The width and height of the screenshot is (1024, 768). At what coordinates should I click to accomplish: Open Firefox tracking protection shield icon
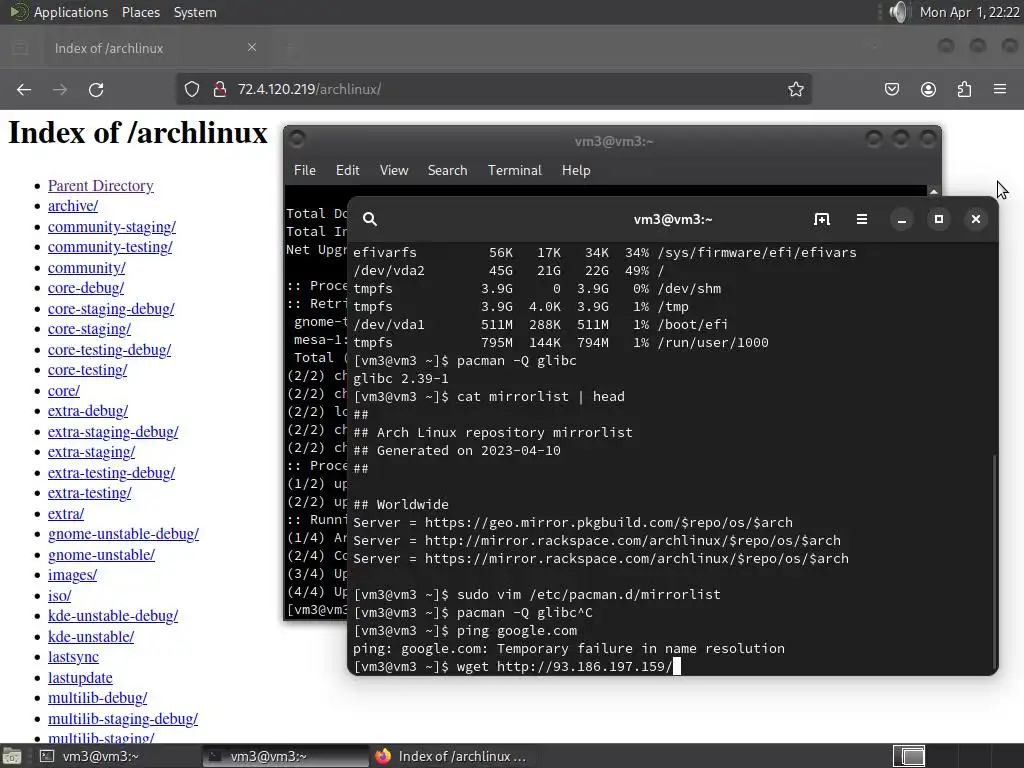tap(191, 89)
